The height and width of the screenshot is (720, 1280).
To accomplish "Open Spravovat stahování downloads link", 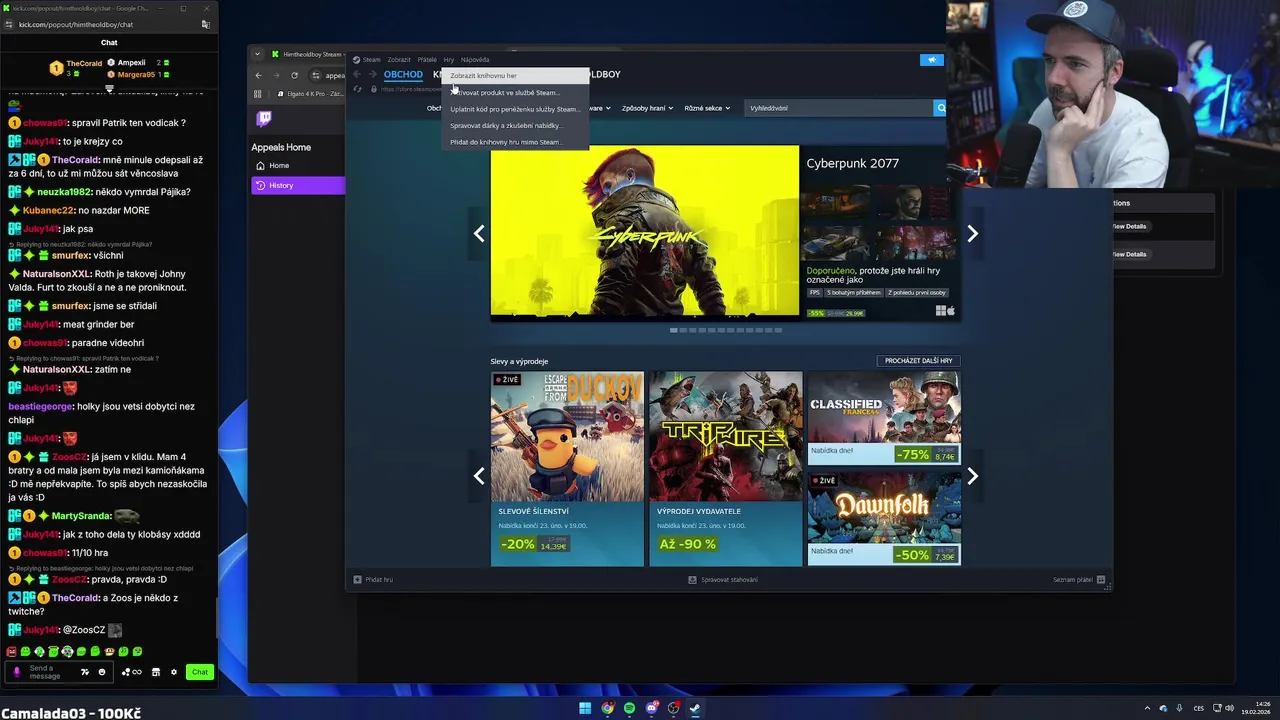I will [x=723, y=580].
